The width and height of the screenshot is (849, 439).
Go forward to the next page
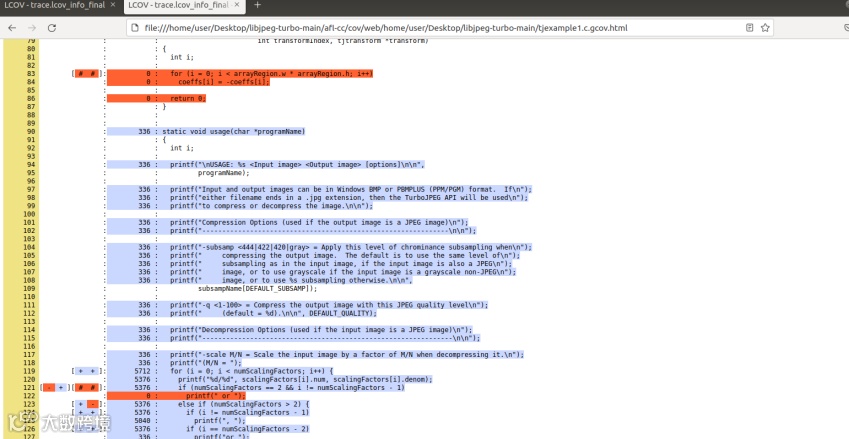click(32, 28)
